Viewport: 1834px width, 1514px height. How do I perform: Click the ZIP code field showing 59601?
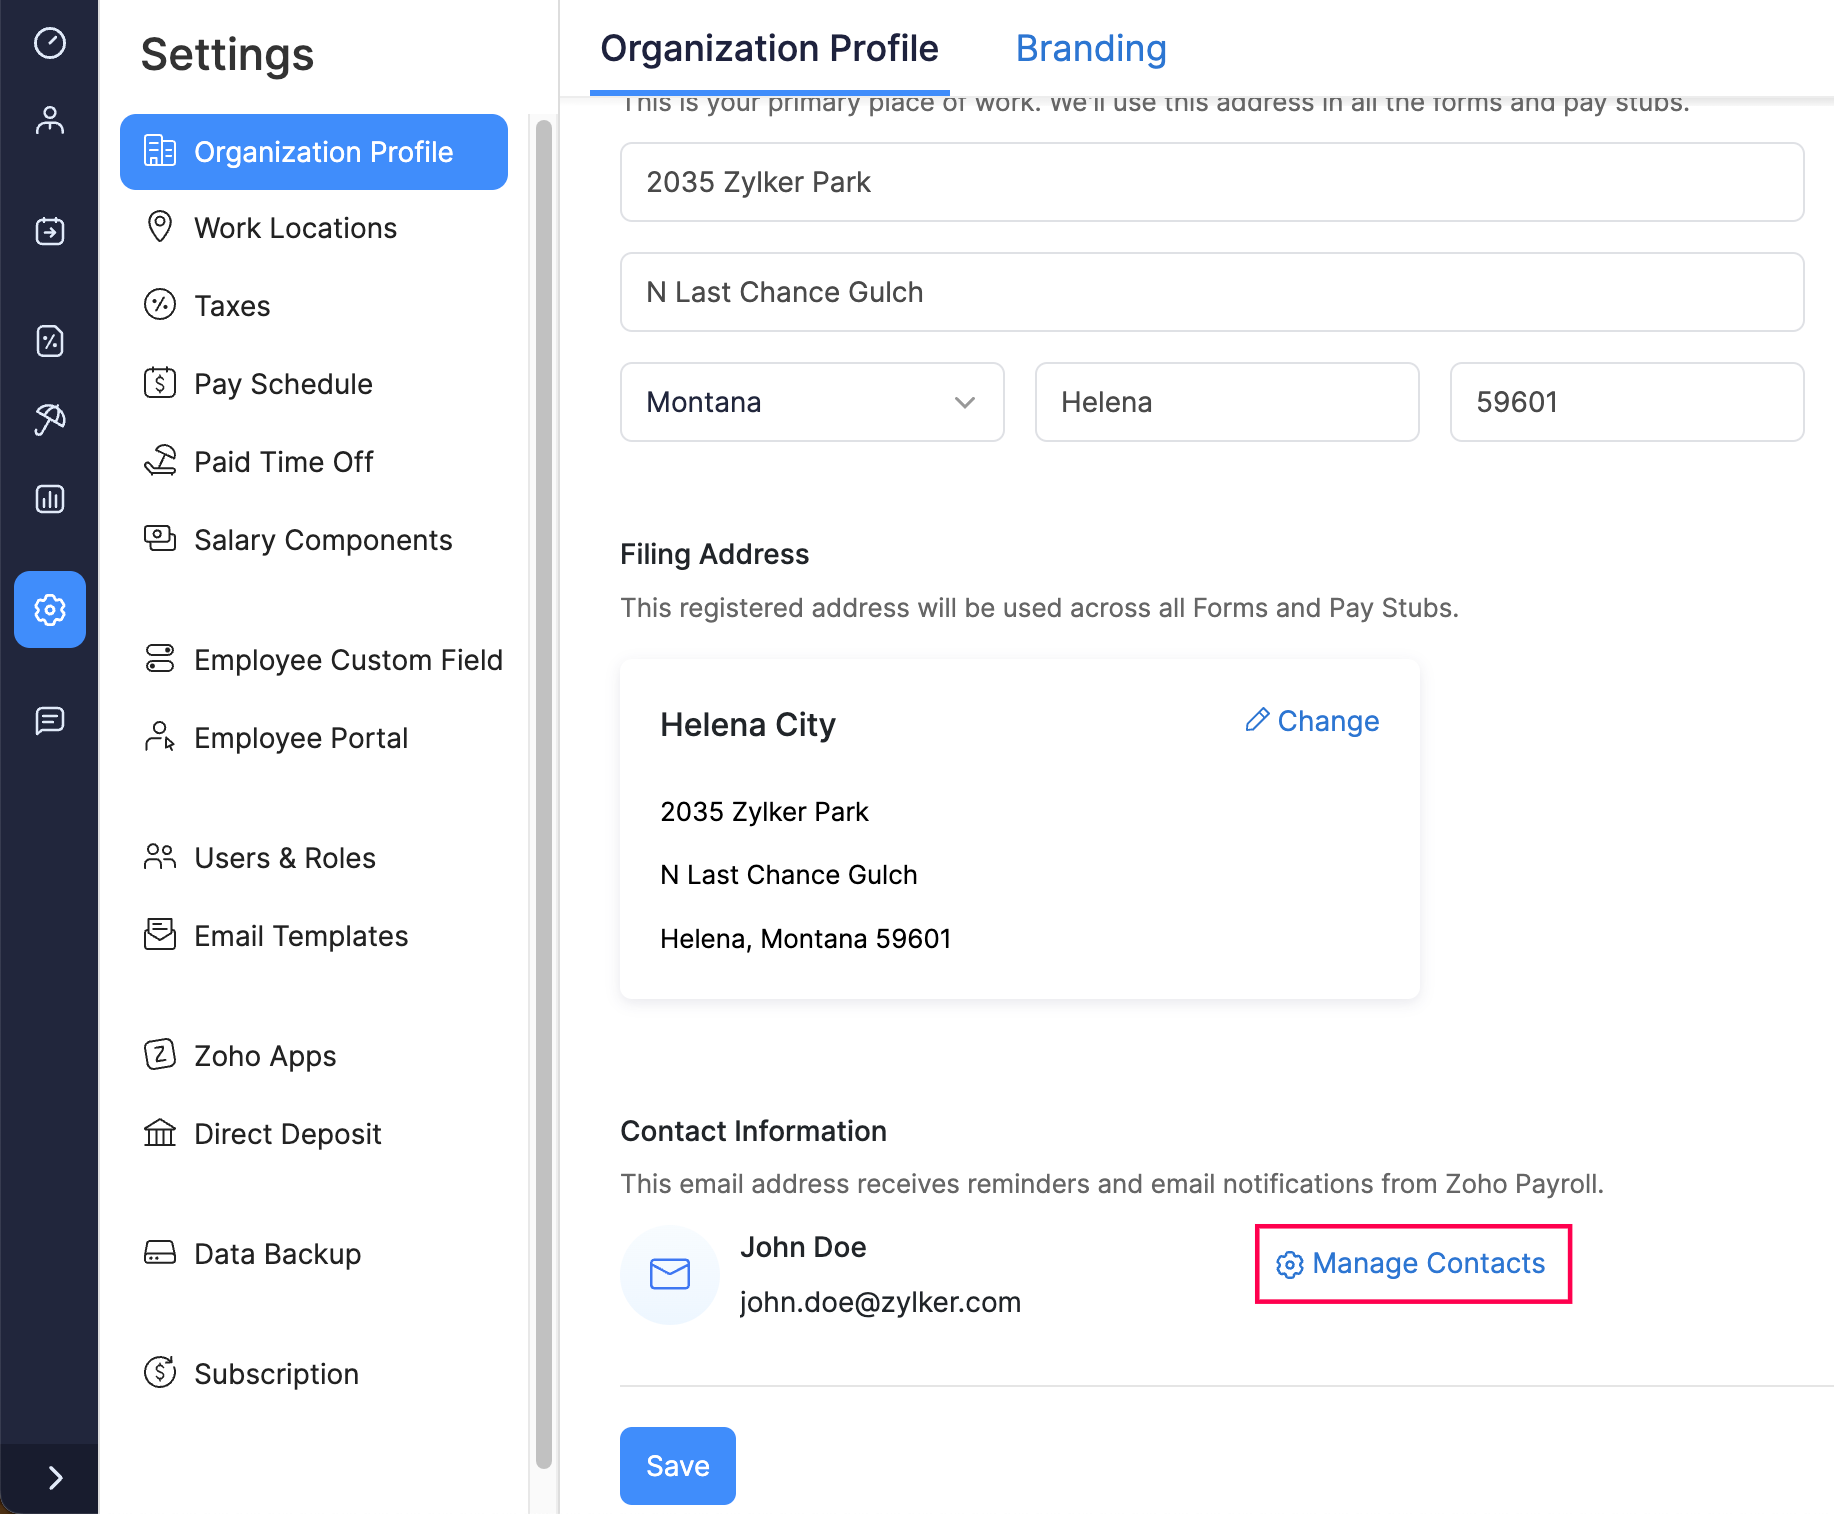click(x=1626, y=402)
